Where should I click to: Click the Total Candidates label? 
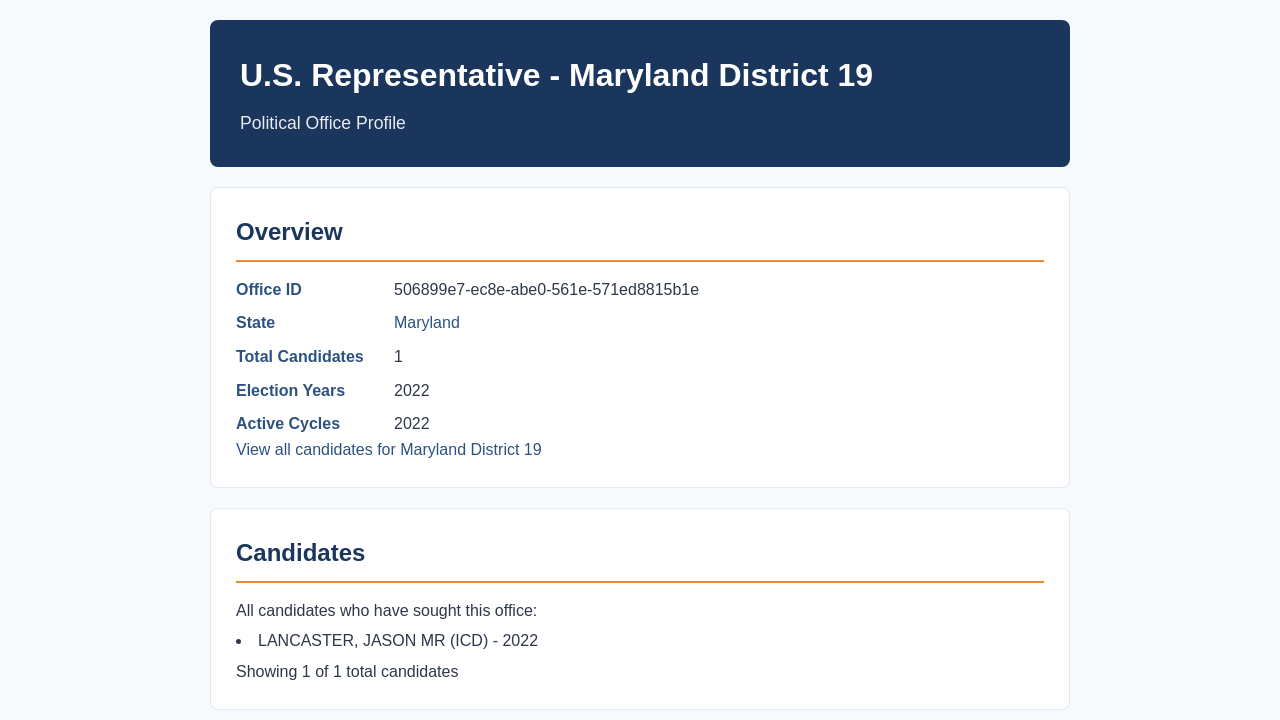pyautogui.click(x=300, y=357)
